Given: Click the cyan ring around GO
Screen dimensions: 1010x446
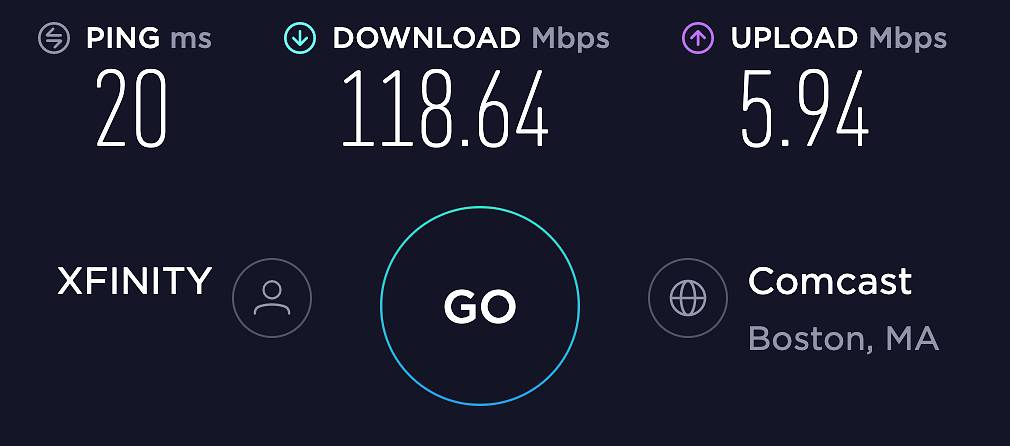Looking at the screenshot, I should coord(480,208).
